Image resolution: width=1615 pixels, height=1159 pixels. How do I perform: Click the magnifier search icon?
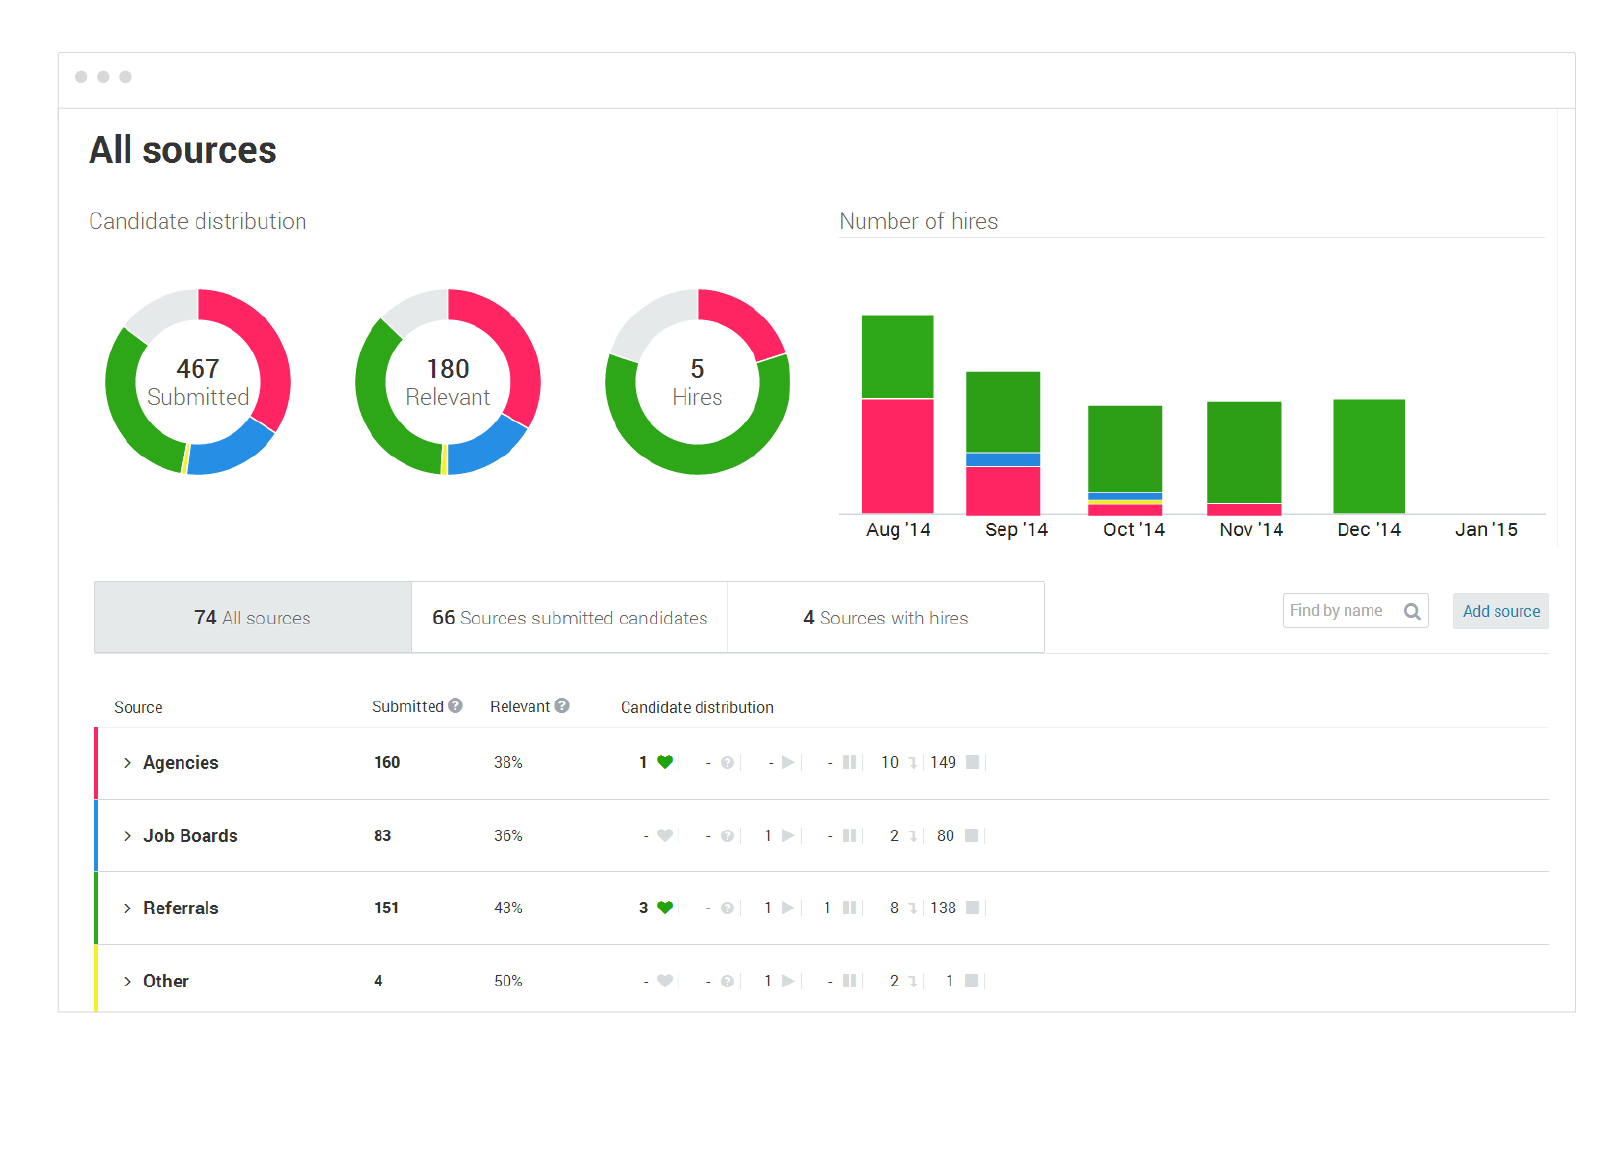point(1411,611)
